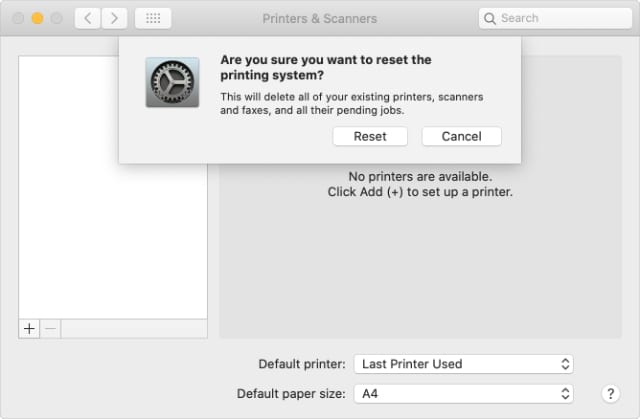Minimize window using the yellow button
The width and height of the screenshot is (640, 419).
tap(38, 18)
